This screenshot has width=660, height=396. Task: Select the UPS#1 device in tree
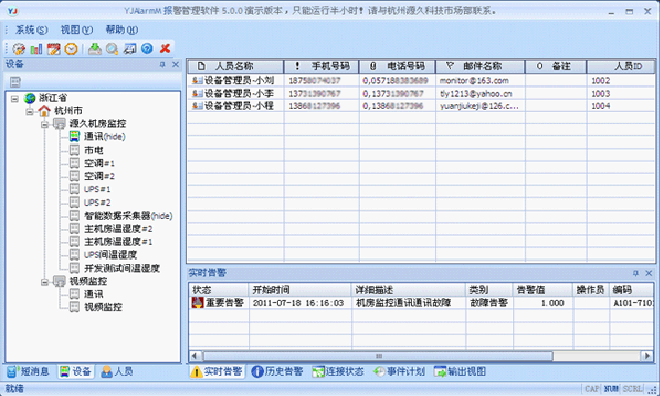click(97, 189)
